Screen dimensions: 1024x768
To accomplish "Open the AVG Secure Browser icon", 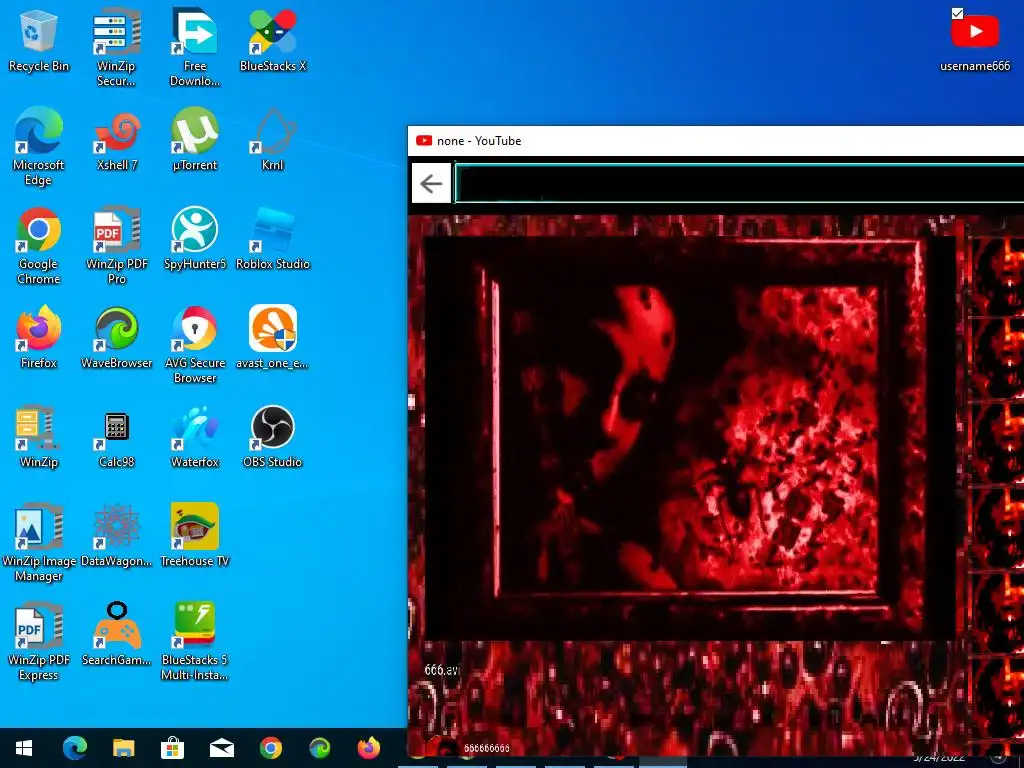I will (195, 345).
